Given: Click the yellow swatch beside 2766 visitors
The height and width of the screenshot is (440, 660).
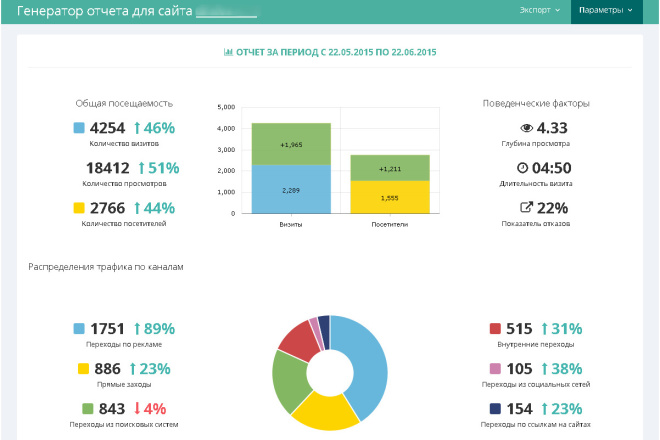Looking at the screenshot, I should (x=79, y=208).
